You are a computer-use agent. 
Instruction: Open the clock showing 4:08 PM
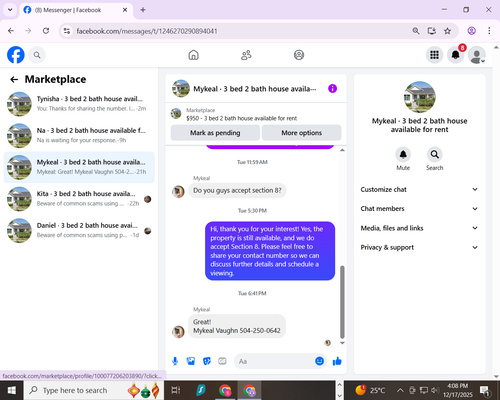coord(458,390)
